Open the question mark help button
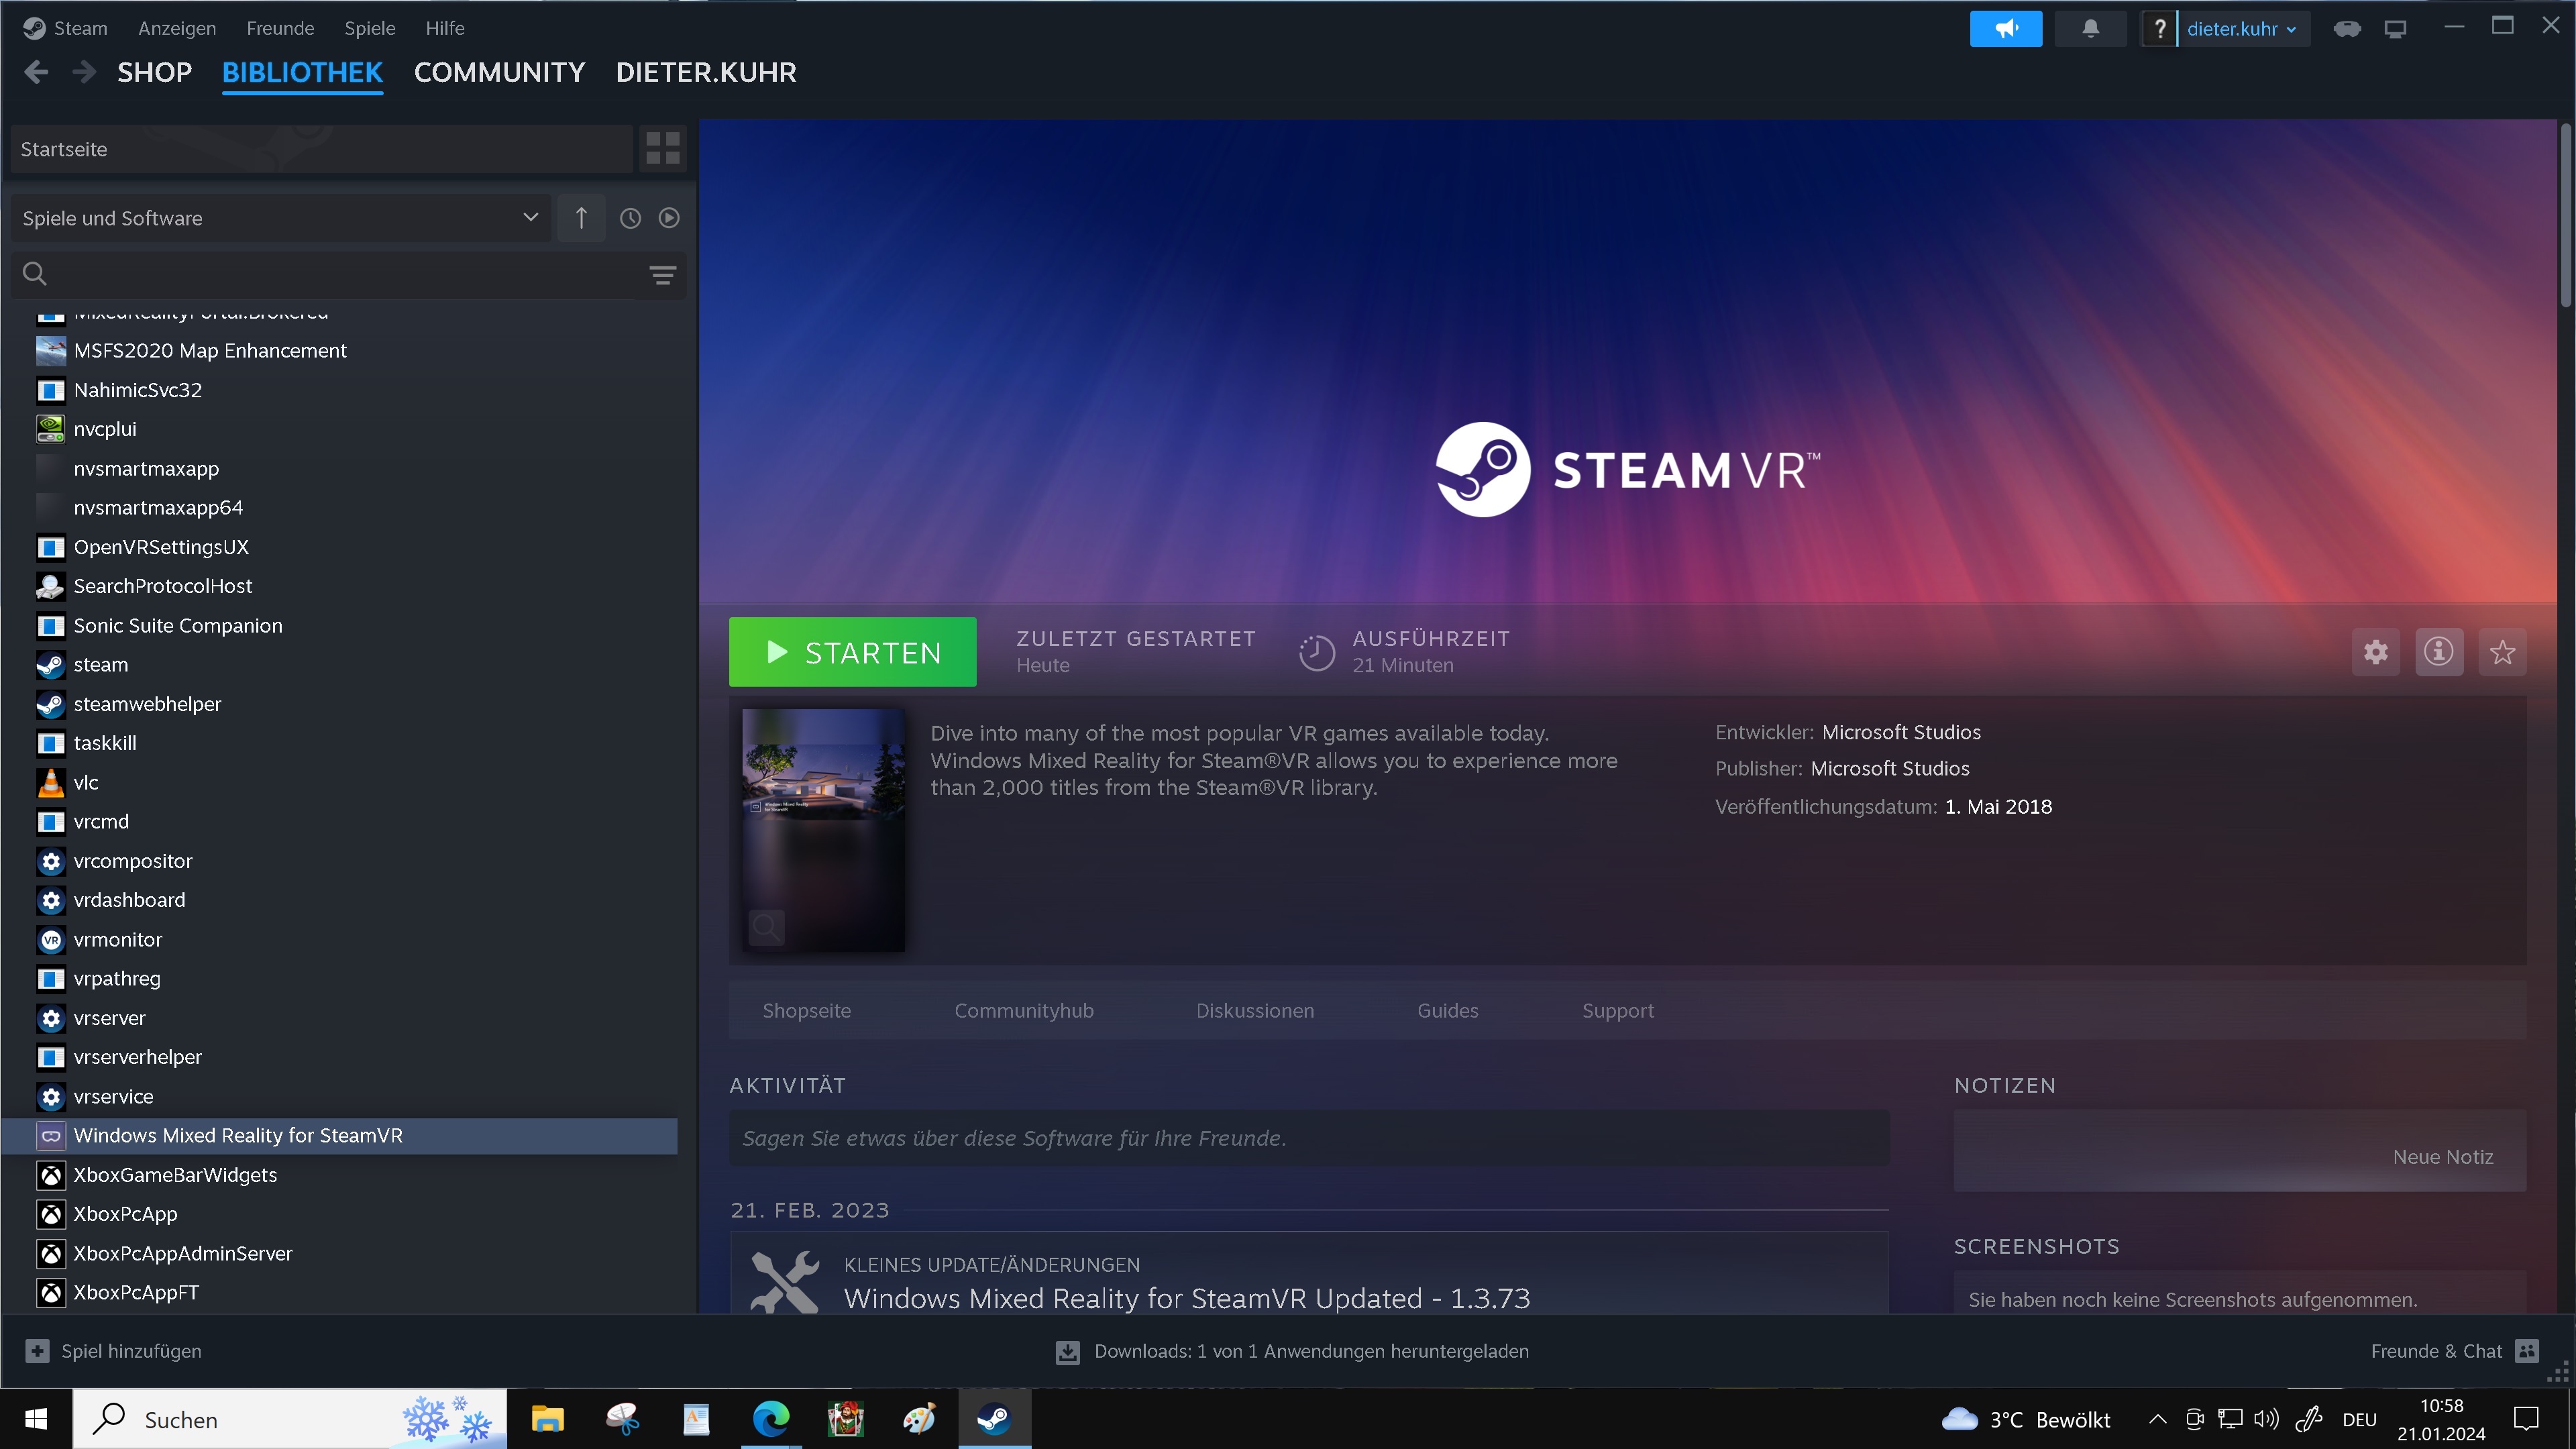This screenshot has width=2576, height=1449. pyautogui.click(x=2159, y=28)
